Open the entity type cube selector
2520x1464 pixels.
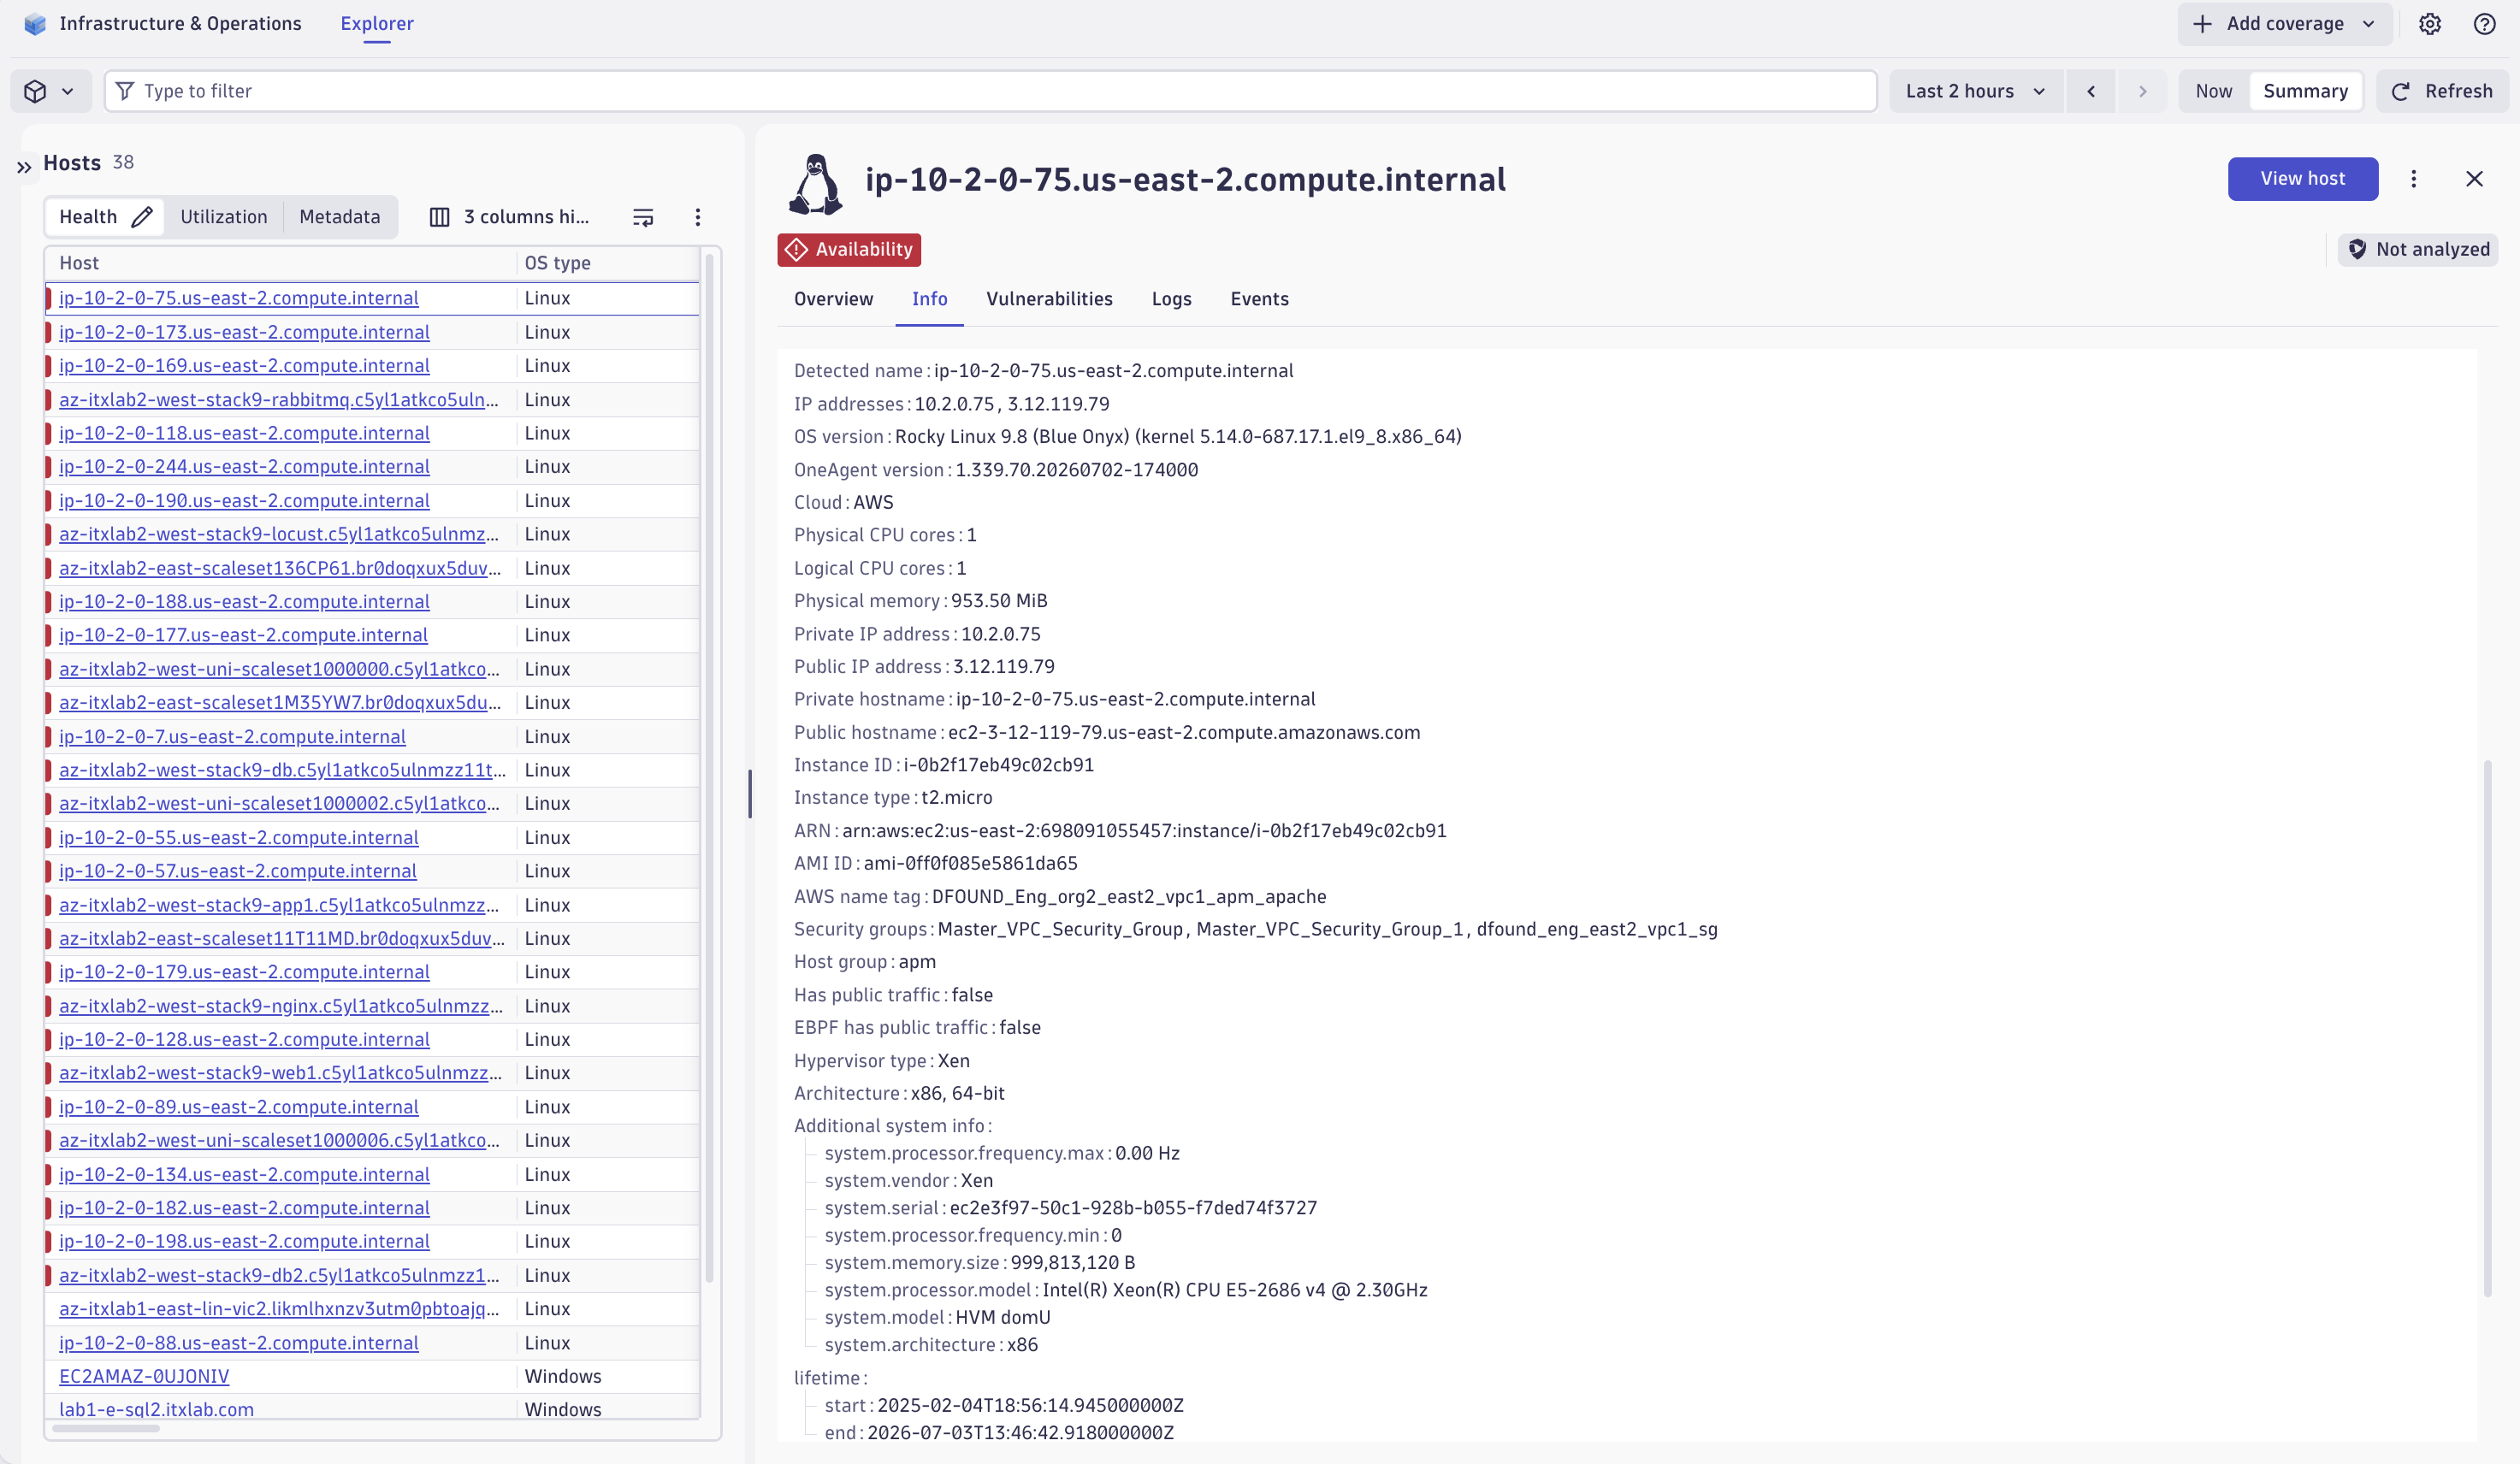50,91
